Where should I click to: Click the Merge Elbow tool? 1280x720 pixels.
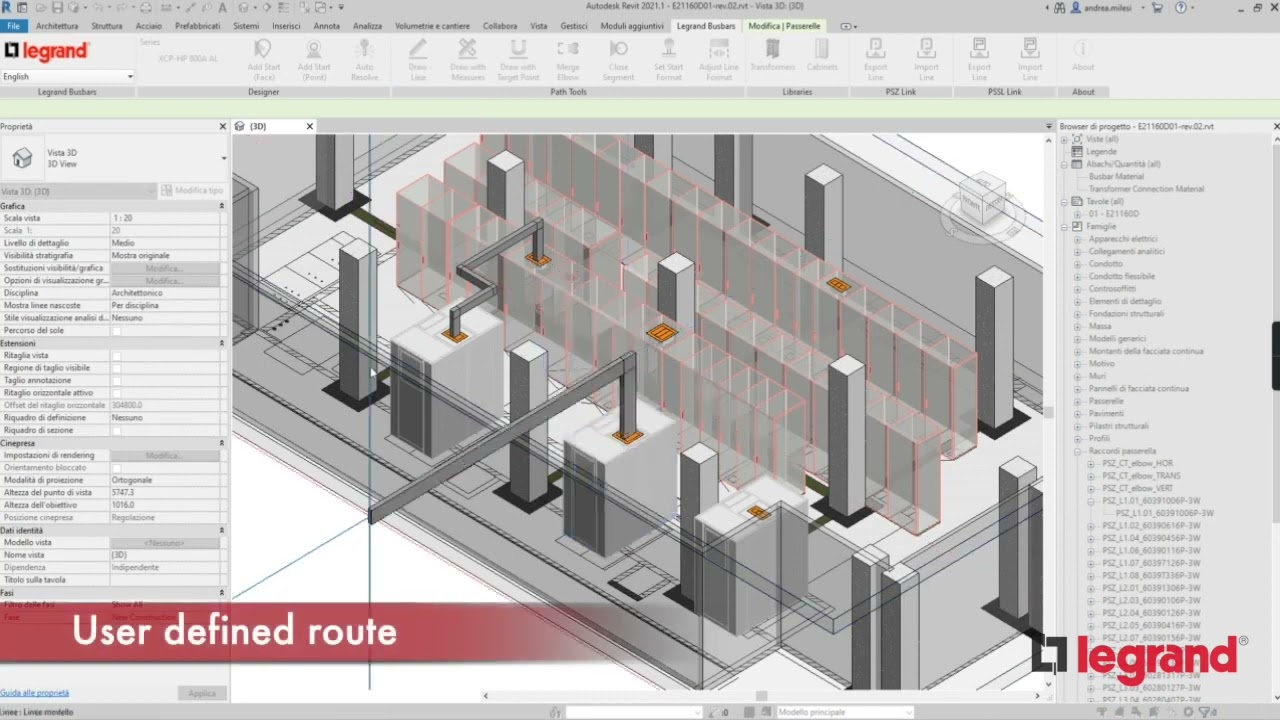point(568,59)
